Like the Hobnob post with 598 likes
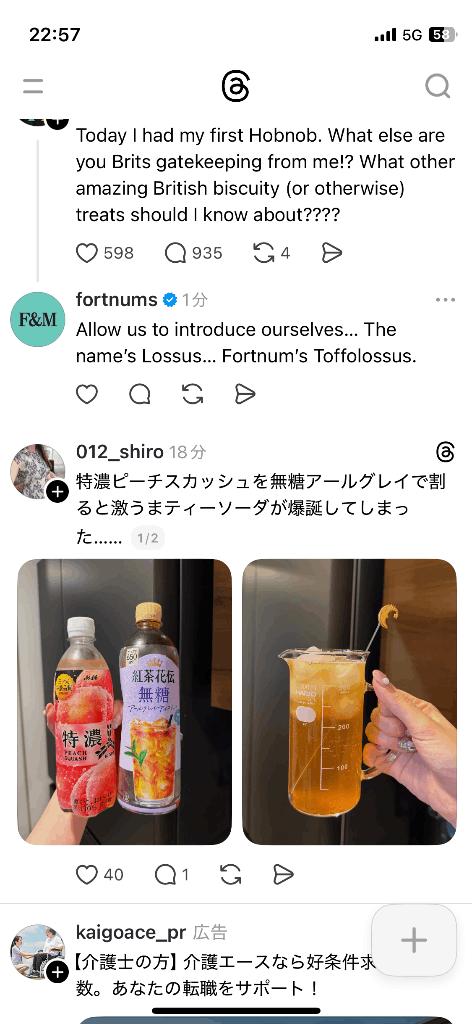The height and width of the screenshot is (1024, 472). tap(87, 253)
